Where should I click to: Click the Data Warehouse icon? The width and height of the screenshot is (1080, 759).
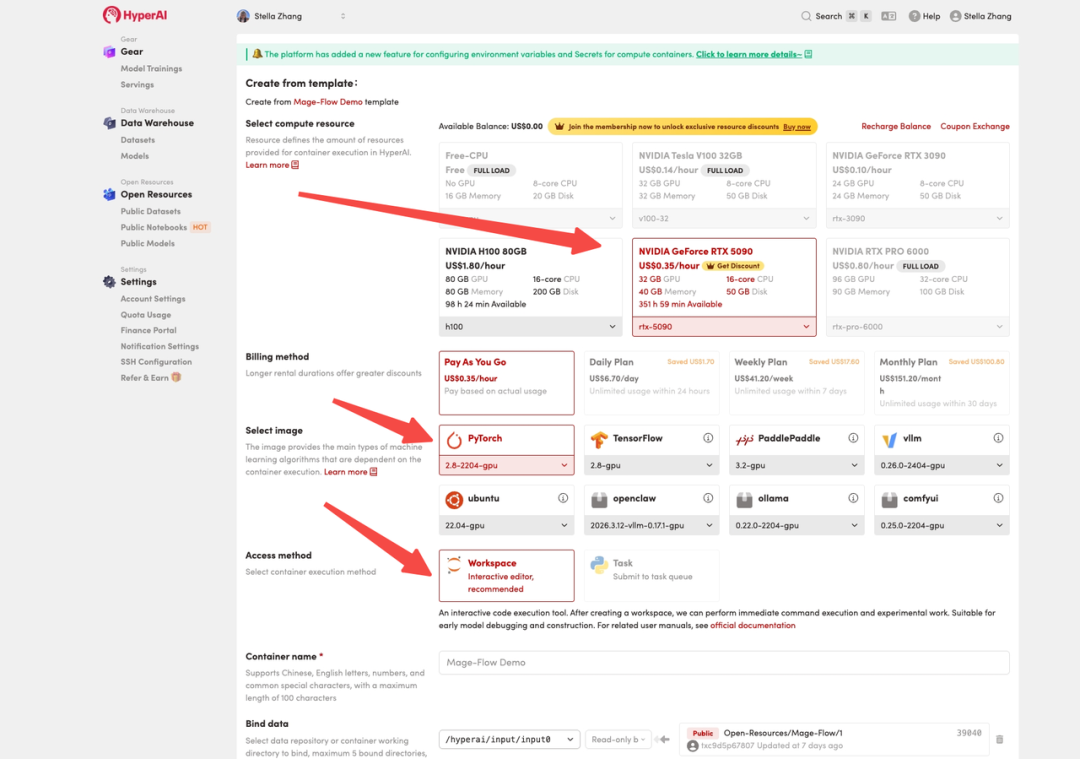pos(109,123)
